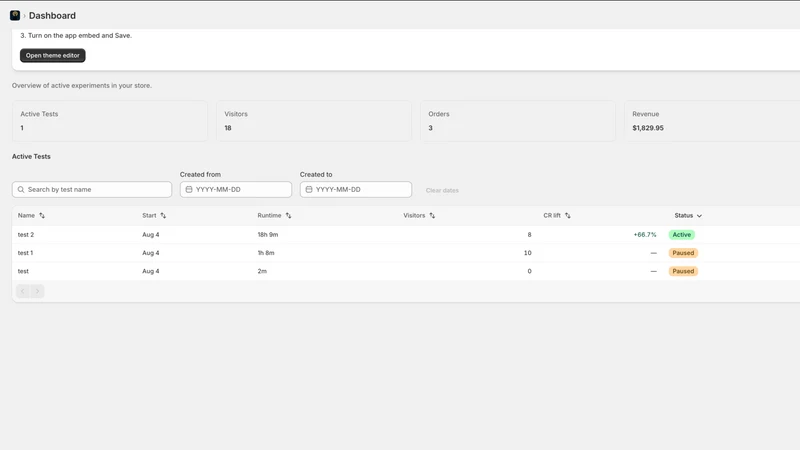Sort table by Start column arrows
This screenshot has height=450, width=800.
(163, 215)
